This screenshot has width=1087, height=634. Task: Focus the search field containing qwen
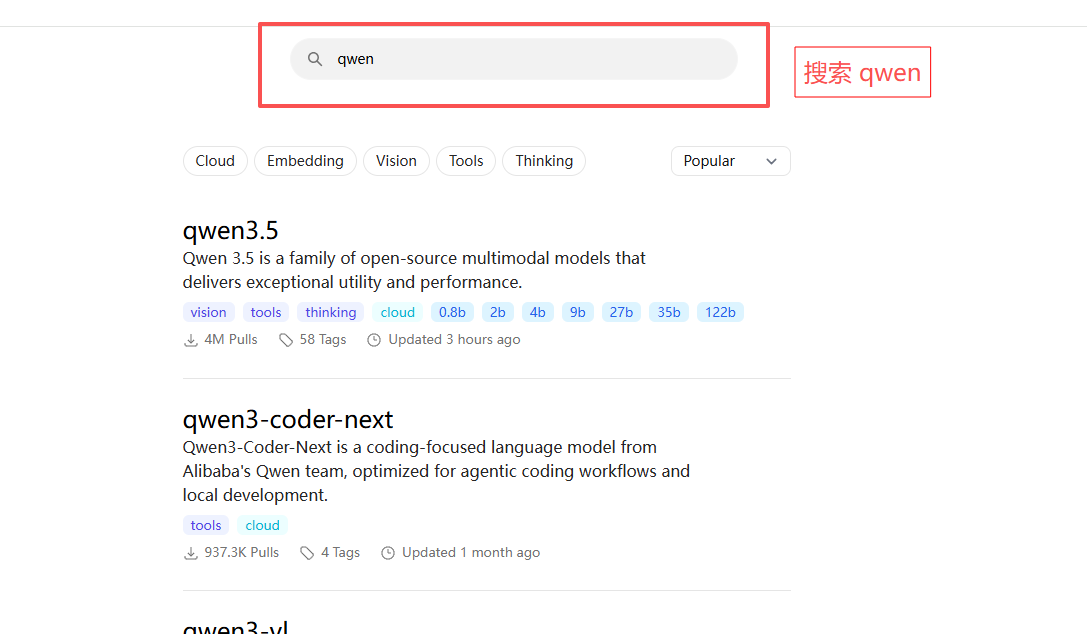coord(514,59)
